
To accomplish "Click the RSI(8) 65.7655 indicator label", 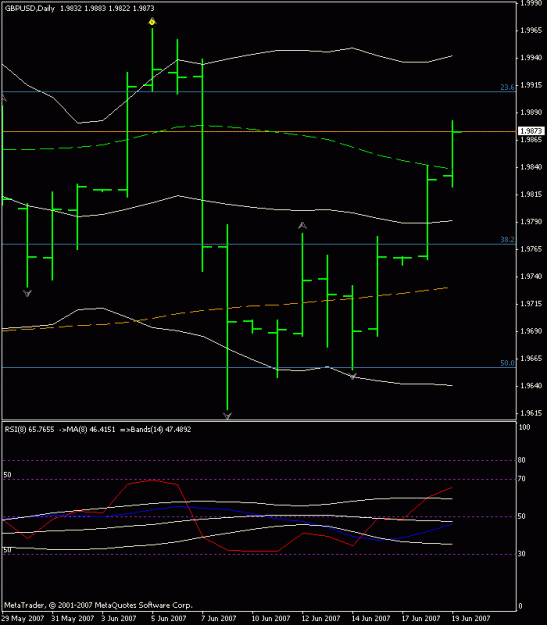I will (x=30, y=429).
